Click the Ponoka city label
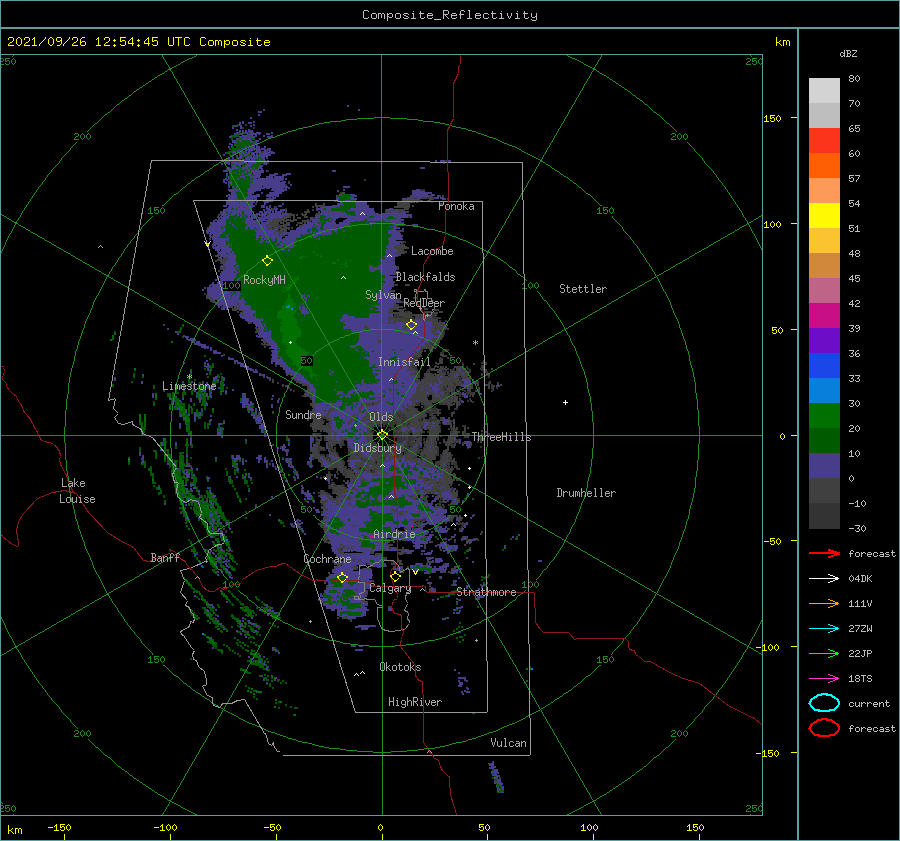Viewport: 900px width, 841px height. tap(456, 206)
